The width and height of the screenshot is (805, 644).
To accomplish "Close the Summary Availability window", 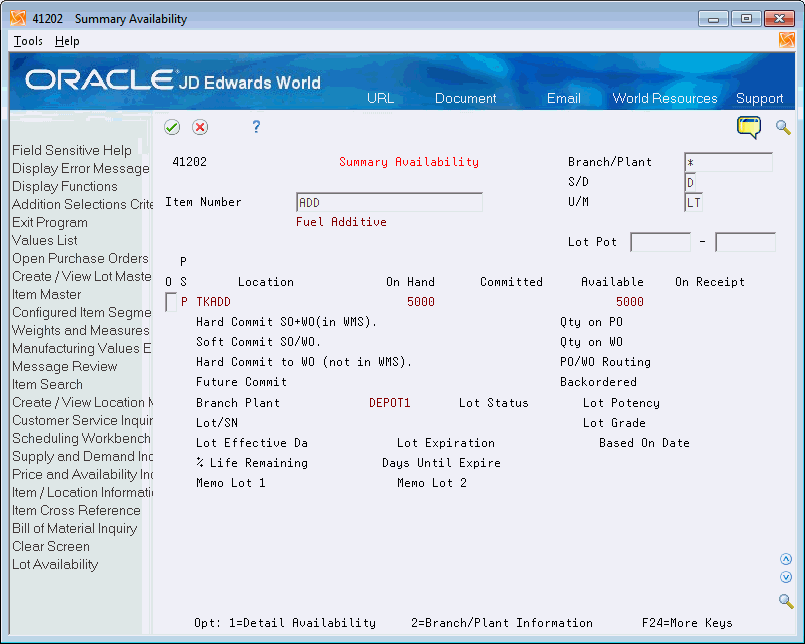I will click(779, 19).
